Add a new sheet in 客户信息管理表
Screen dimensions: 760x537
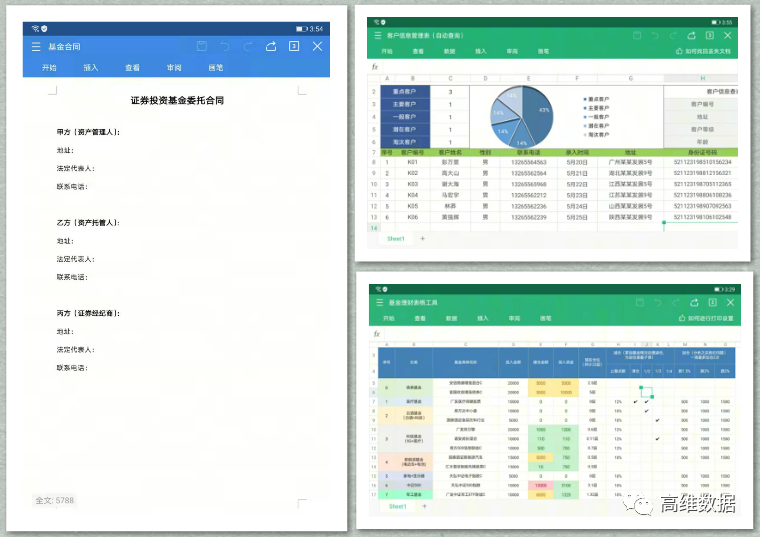tap(422, 239)
